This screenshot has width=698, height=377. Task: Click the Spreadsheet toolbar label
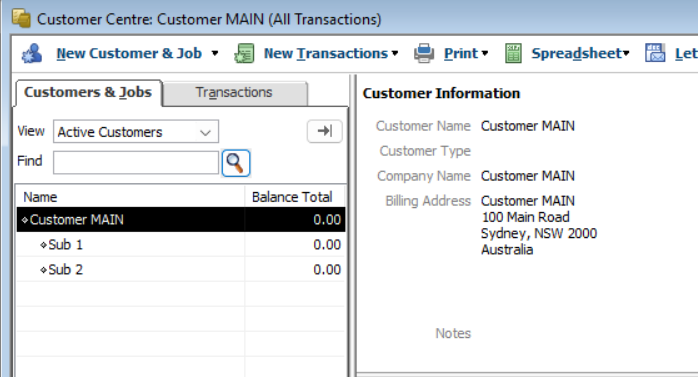coord(576,53)
